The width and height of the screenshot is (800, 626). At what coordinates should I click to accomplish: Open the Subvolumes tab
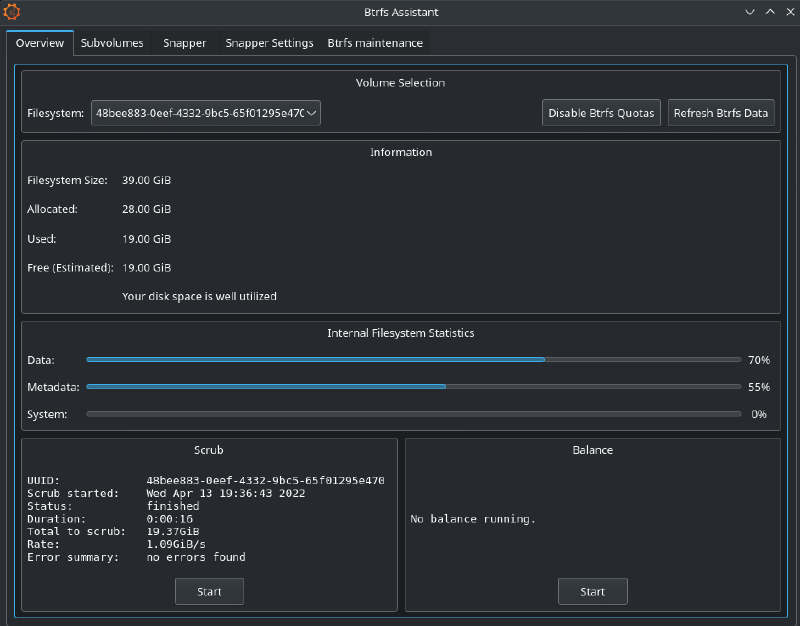point(112,43)
